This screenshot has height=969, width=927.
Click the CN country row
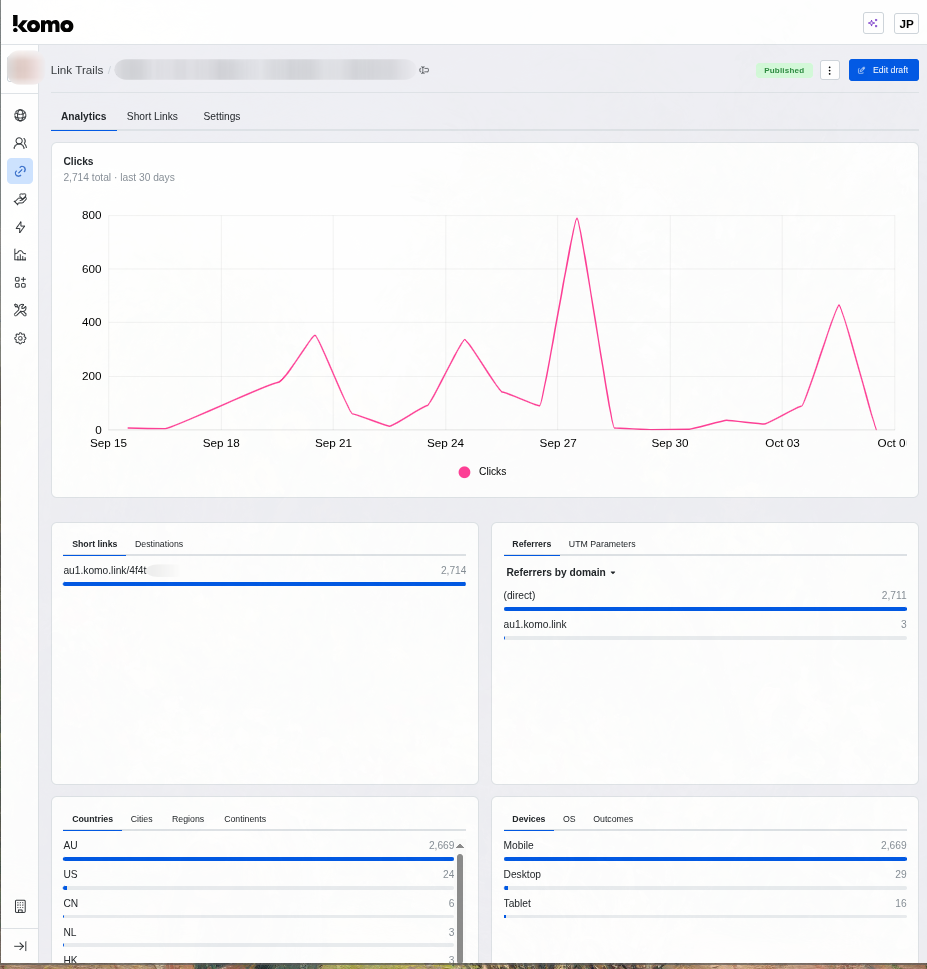(259, 908)
